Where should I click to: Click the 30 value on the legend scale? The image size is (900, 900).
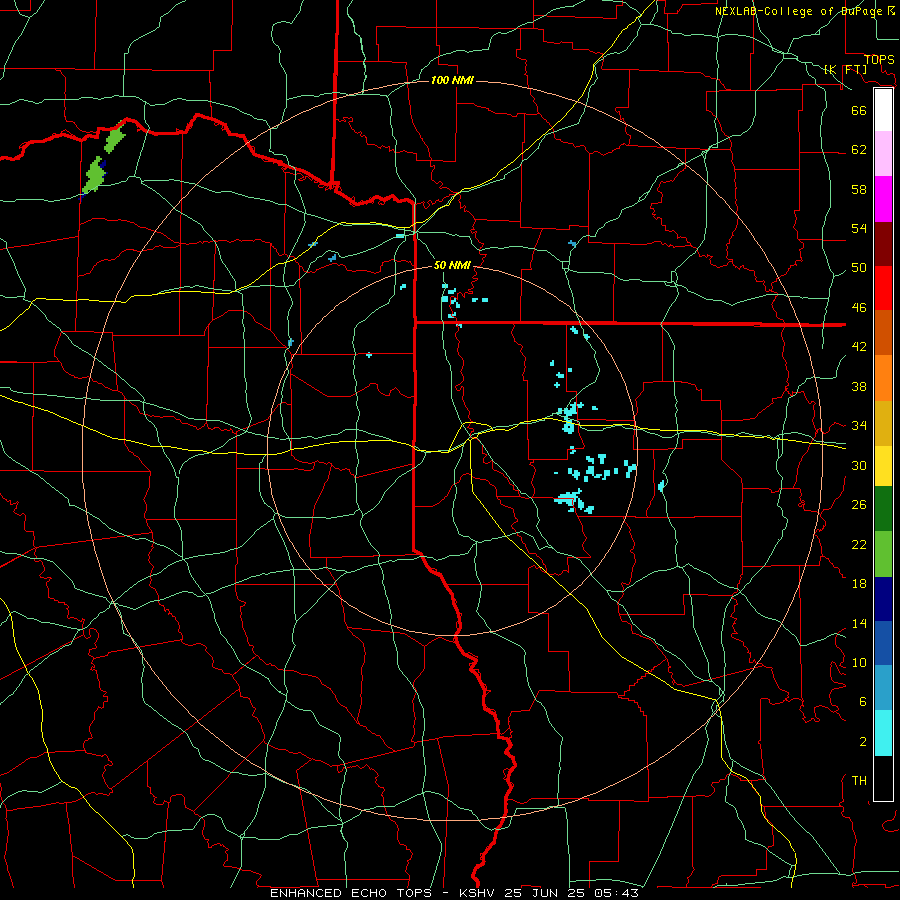(x=859, y=465)
